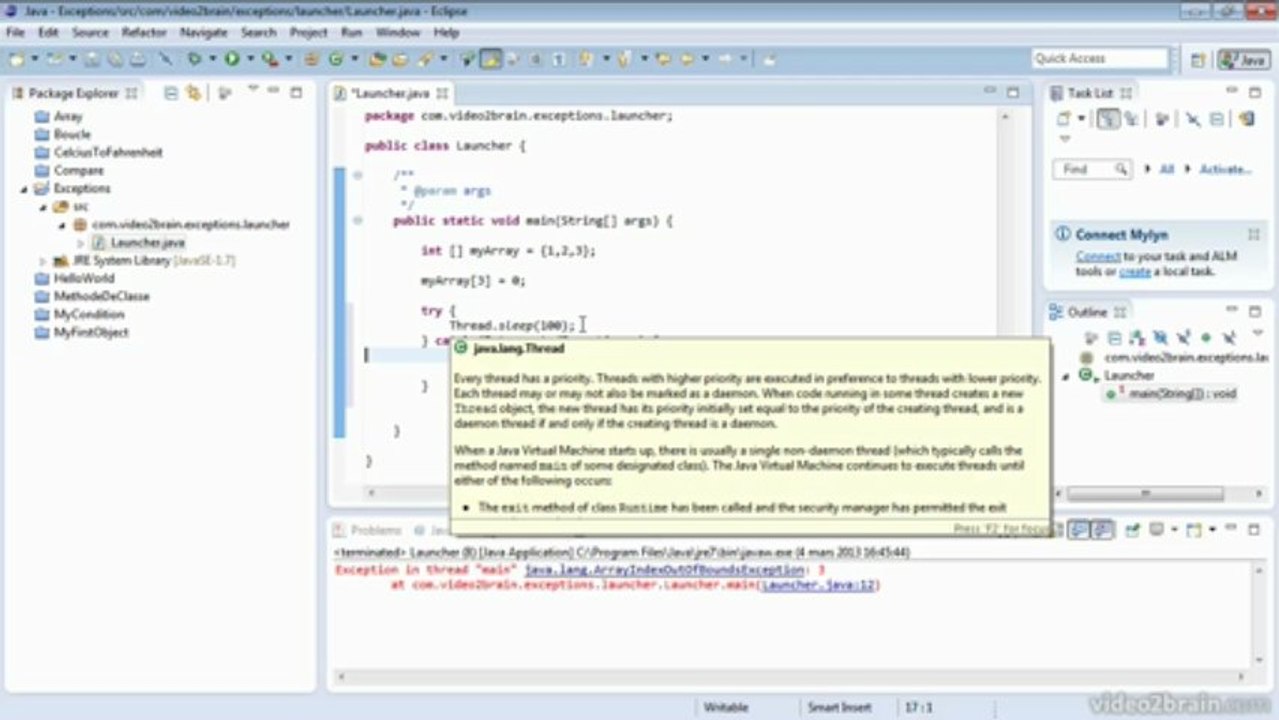Toggle Hide Non-Public Members in Outline
Image resolution: width=1279 pixels, height=720 pixels.
1206,338
